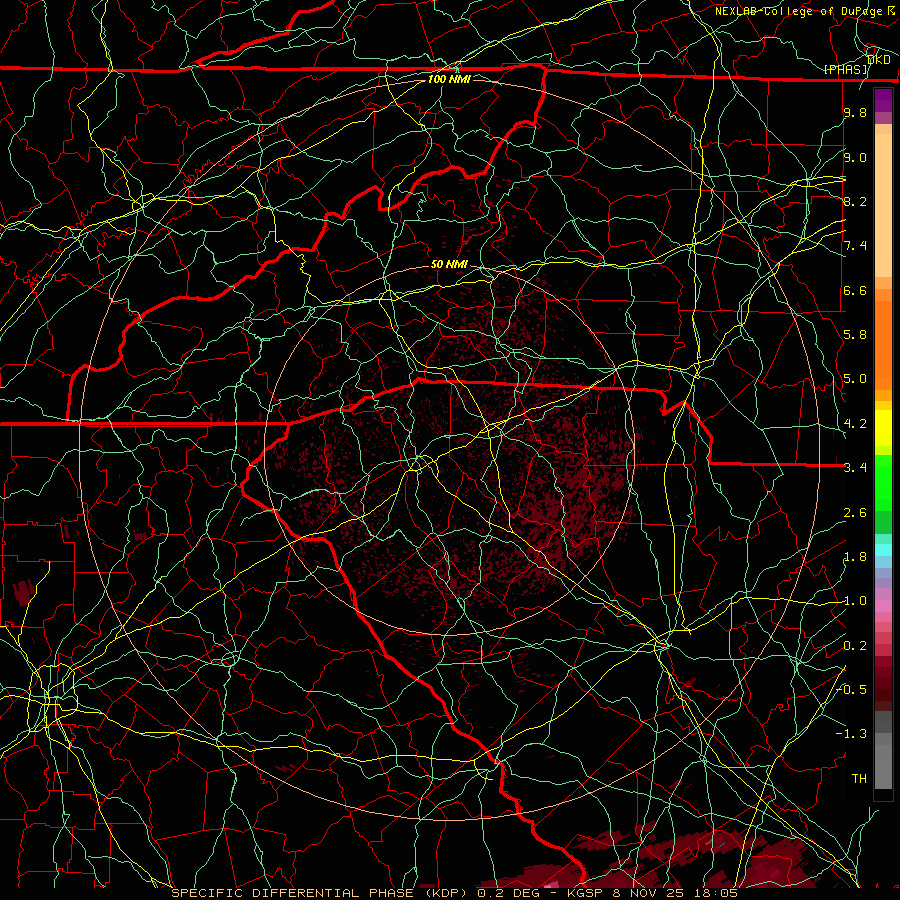Click the 6.6 value on the scale
The height and width of the screenshot is (900, 900).
tap(855, 290)
